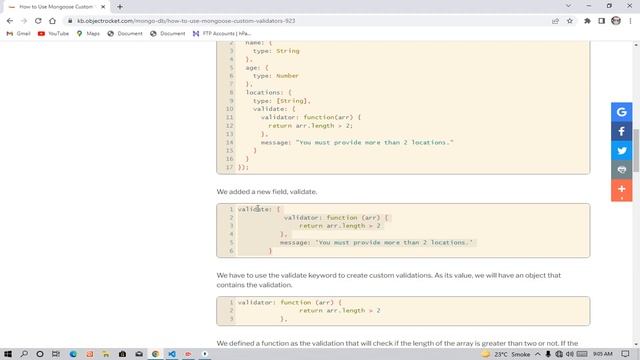Click the 'message: You must provide more' line in the first code block
This screenshot has width=640, height=360.
pos(357,142)
